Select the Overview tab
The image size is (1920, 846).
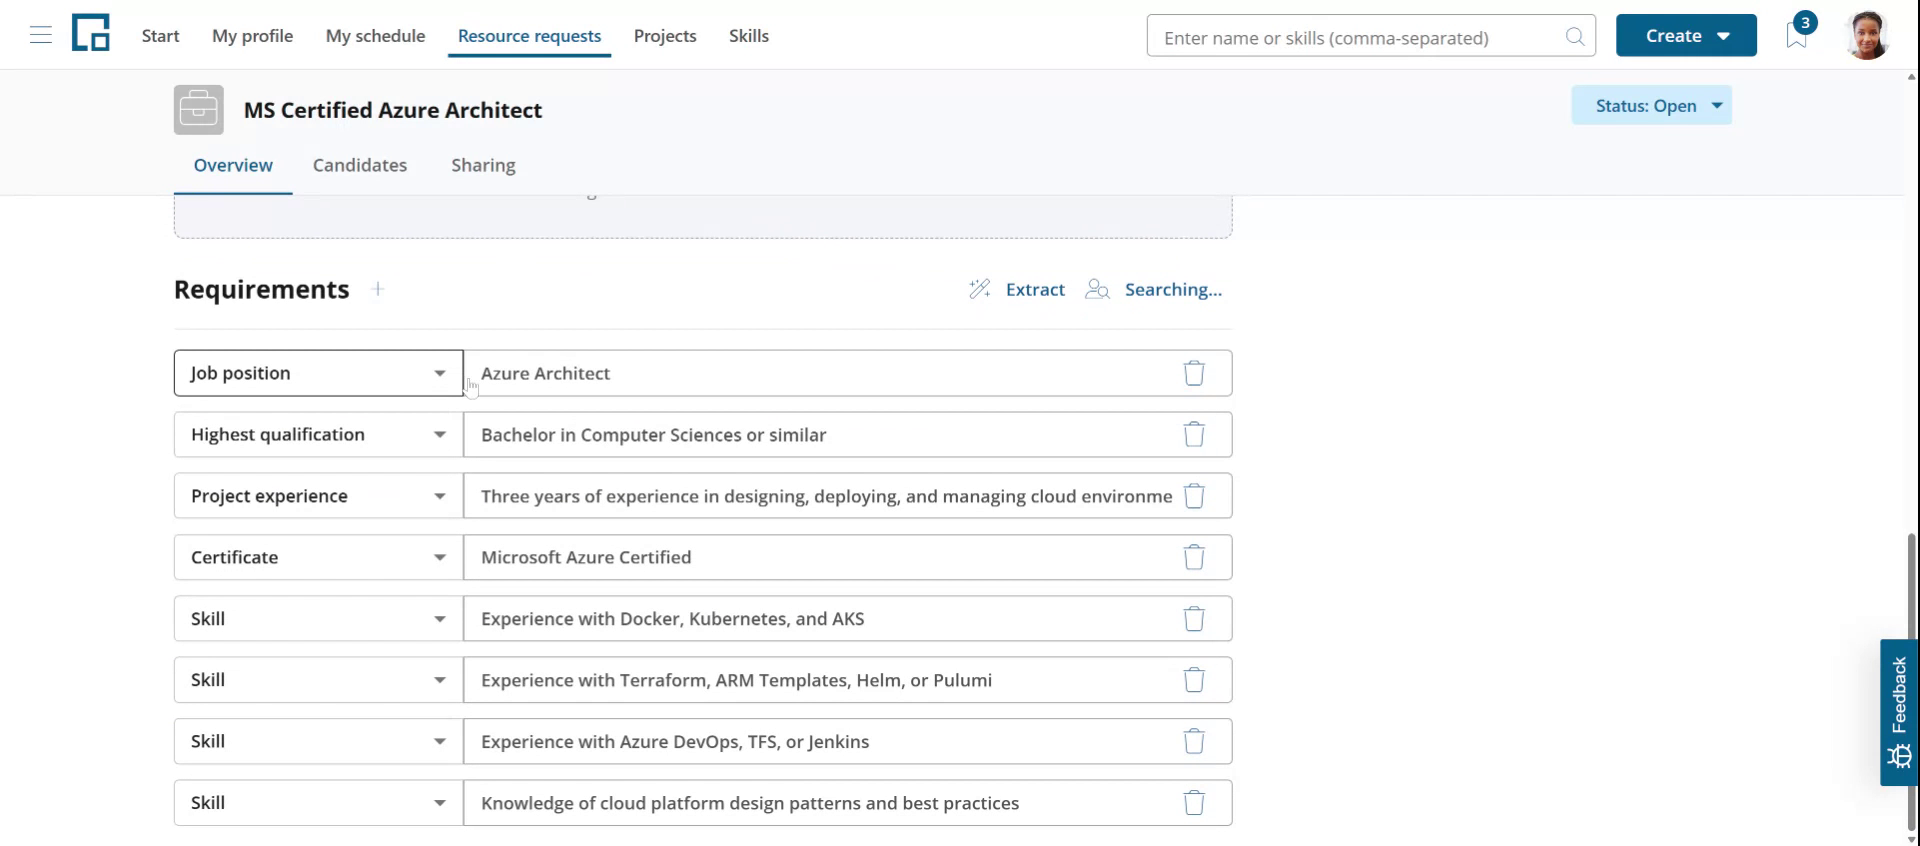(x=233, y=165)
